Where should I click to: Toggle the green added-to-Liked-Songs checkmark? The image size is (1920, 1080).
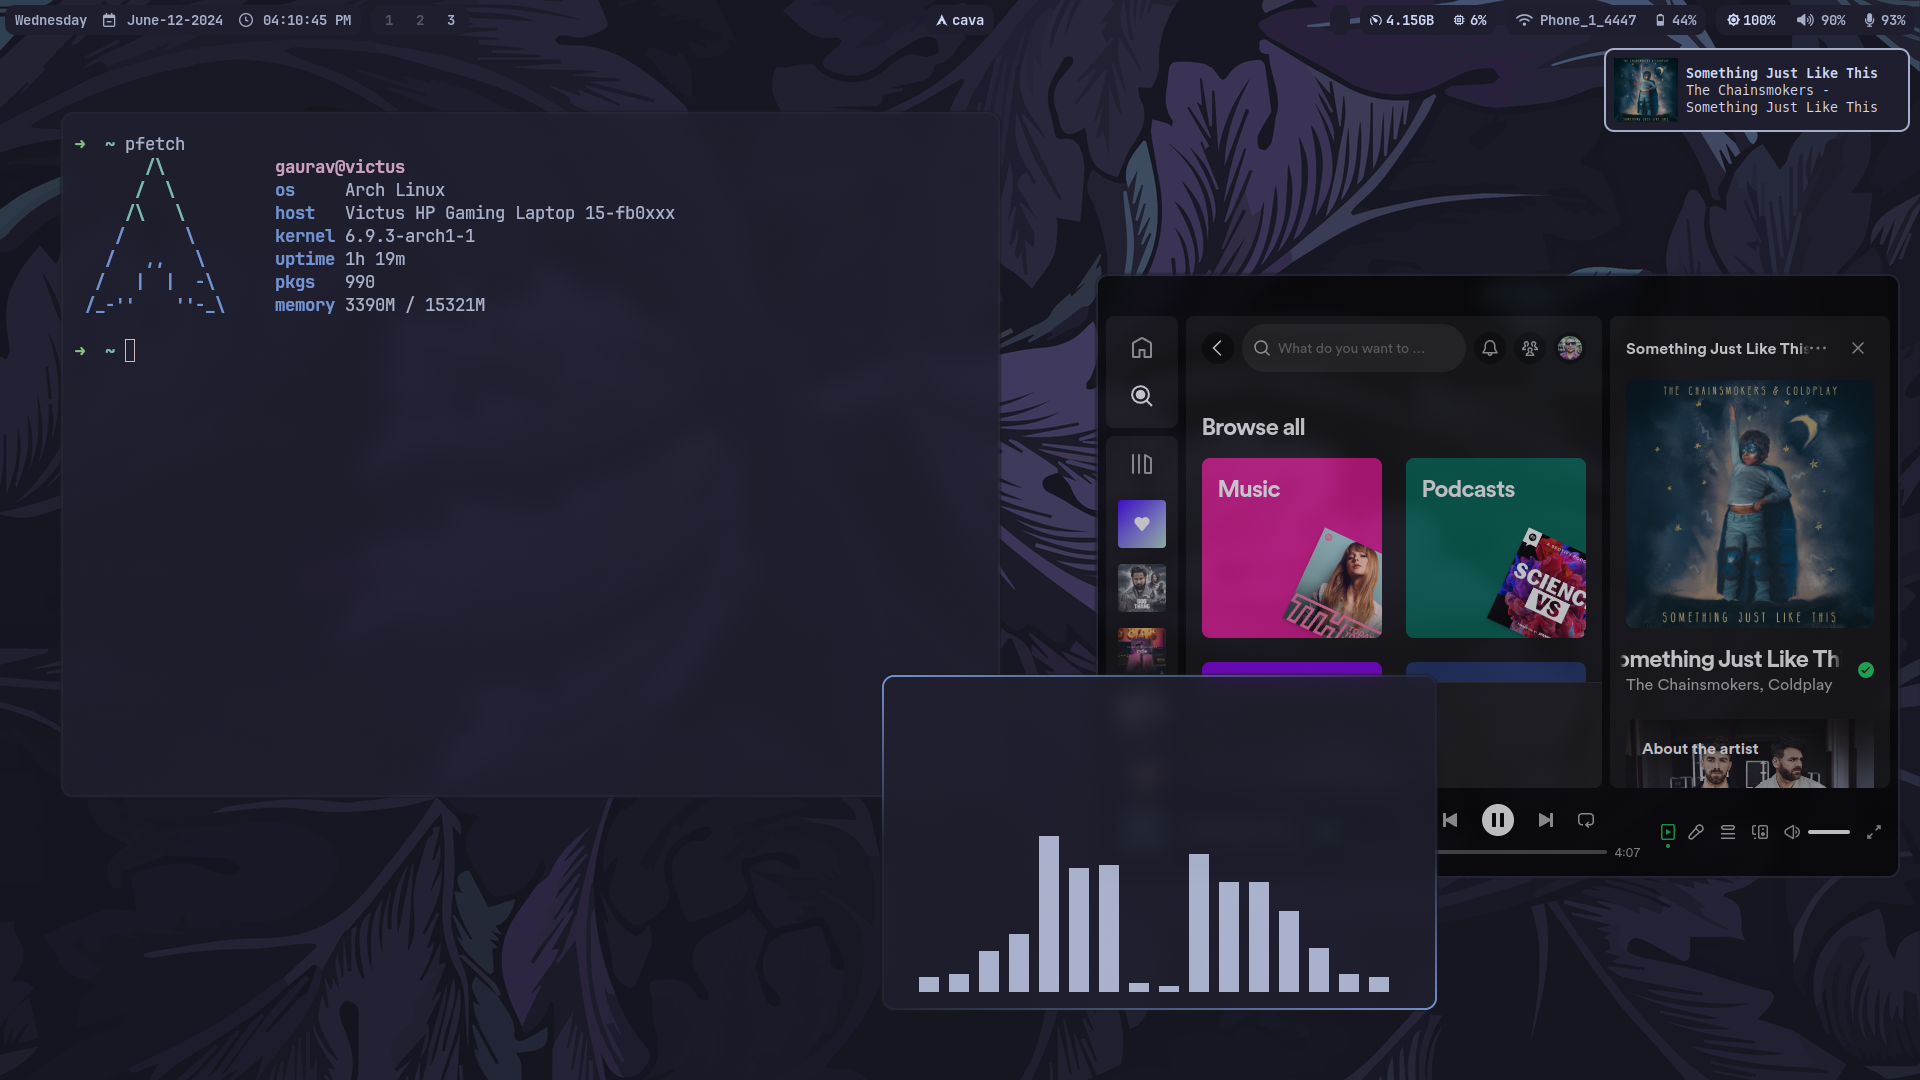click(1866, 670)
